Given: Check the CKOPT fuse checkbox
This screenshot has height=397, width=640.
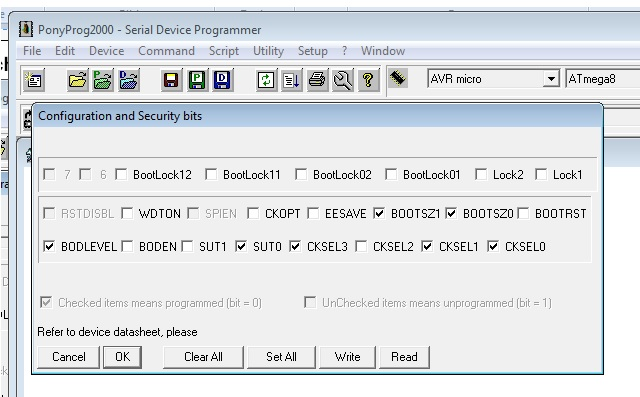Looking at the screenshot, I should coord(253,213).
